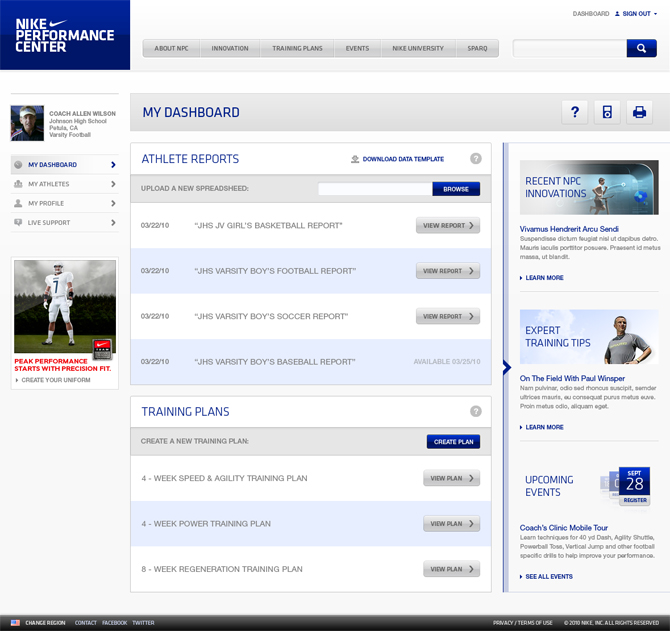Print the dashboard using printer icon
670x631 pixels.
[x=639, y=112]
